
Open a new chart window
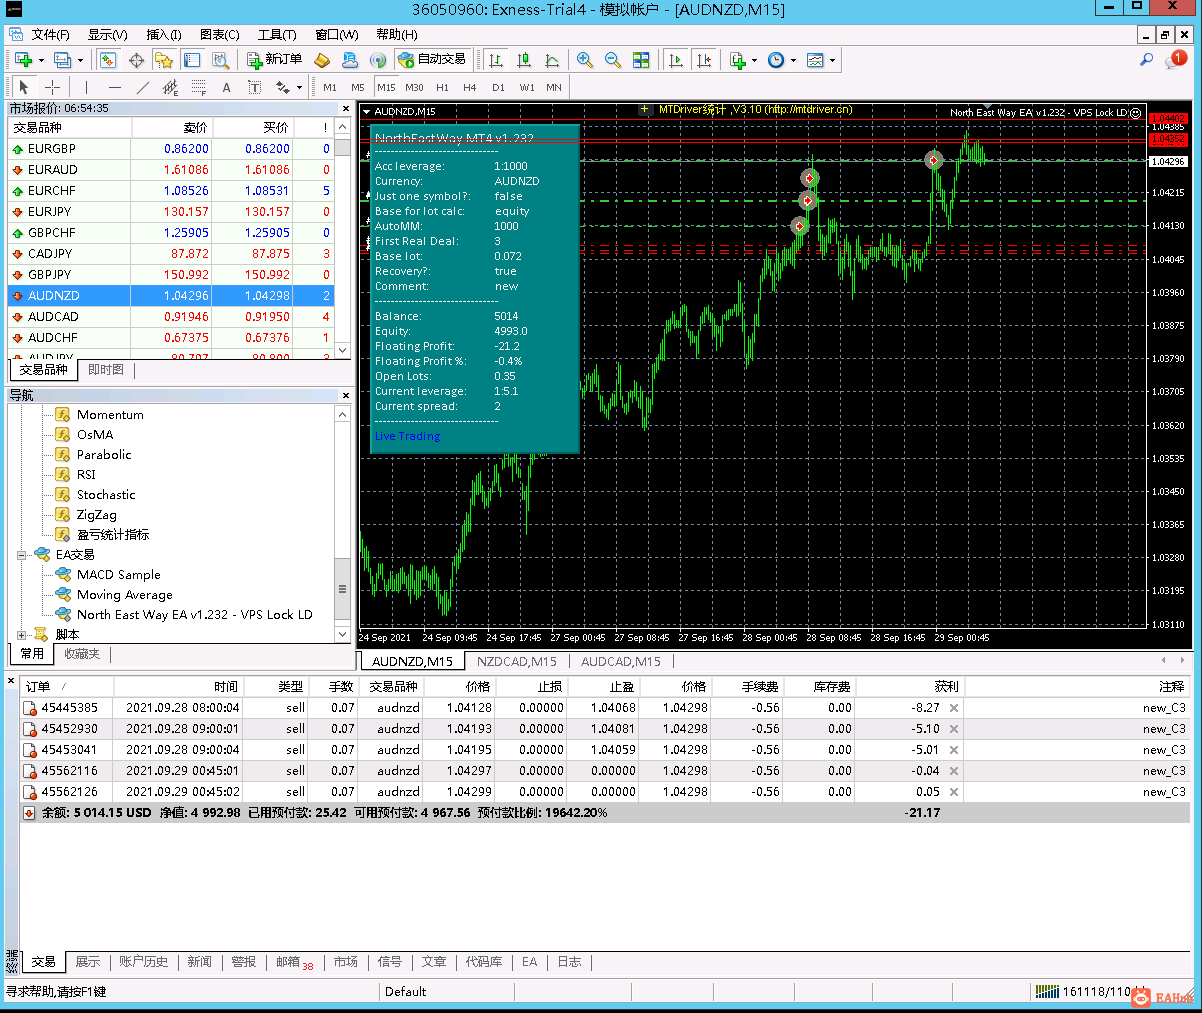pyautogui.click(x=24, y=60)
